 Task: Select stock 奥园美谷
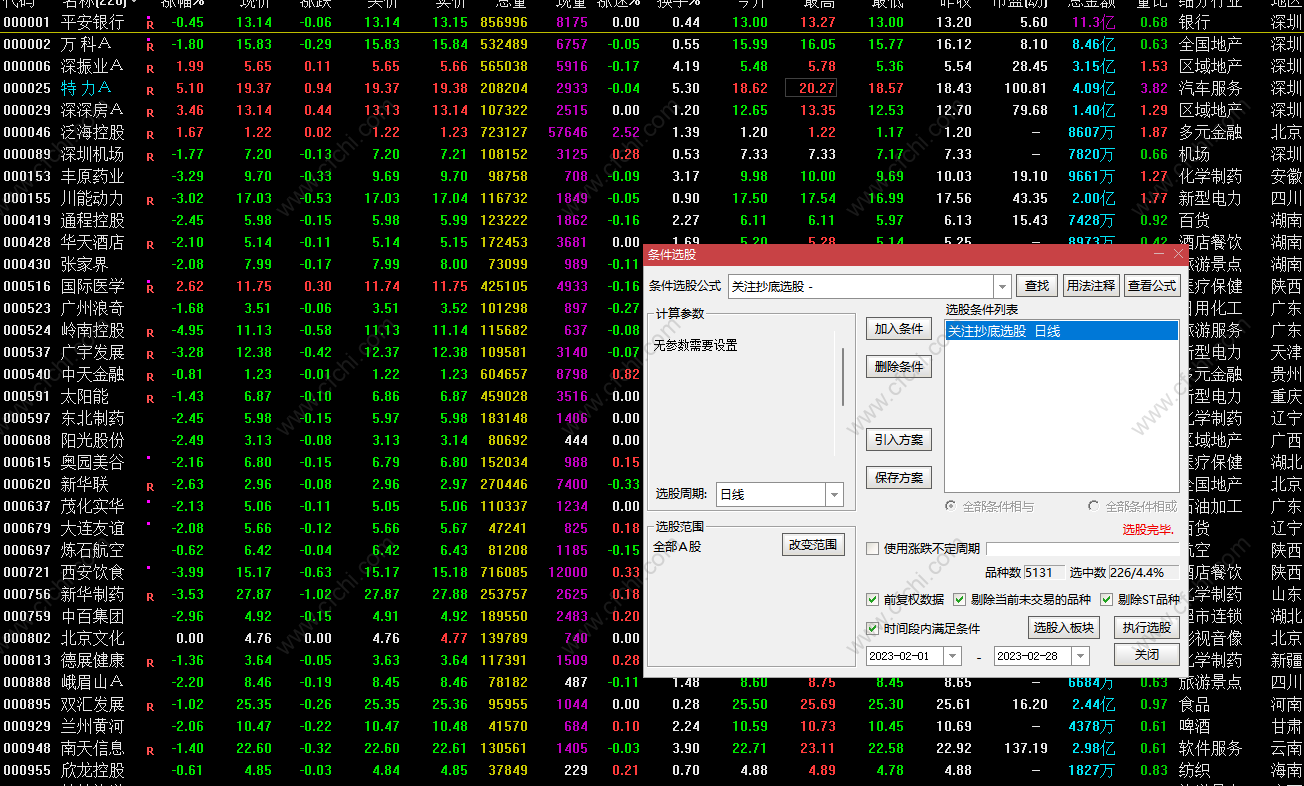coord(93,462)
